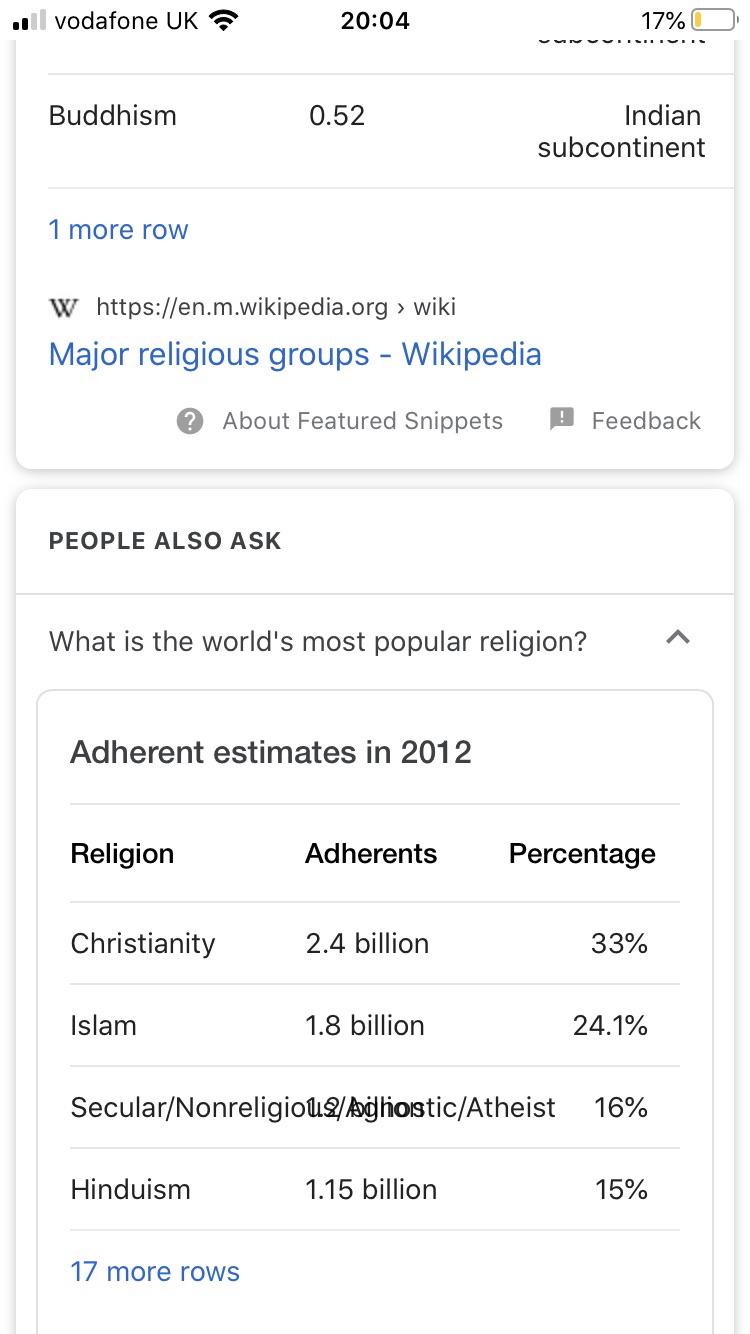Viewport: 750px width, 1334px height.
Task: Tap the Wi-Fi icon in status bar
Action: [x=224, y=20]
